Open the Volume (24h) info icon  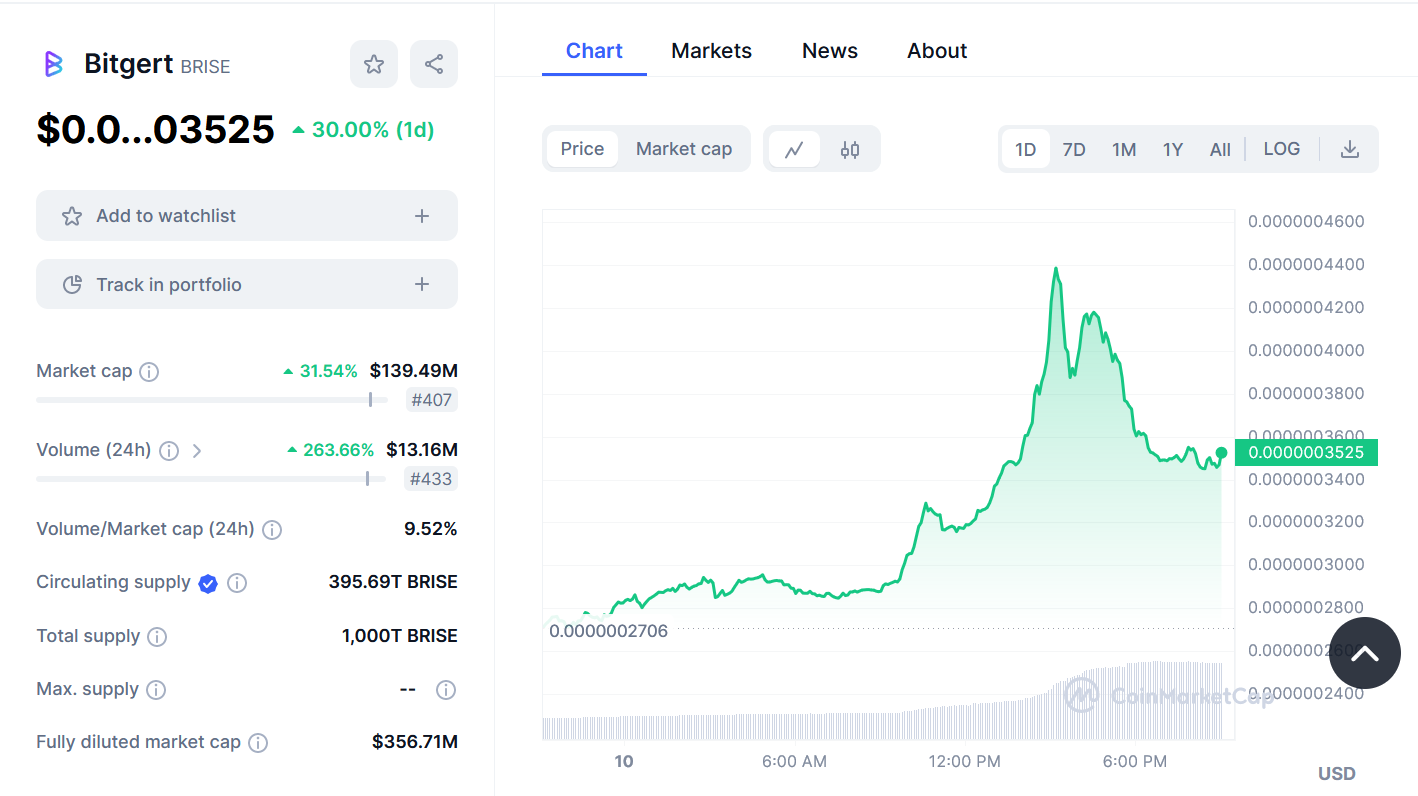click(x=169, y=451)
